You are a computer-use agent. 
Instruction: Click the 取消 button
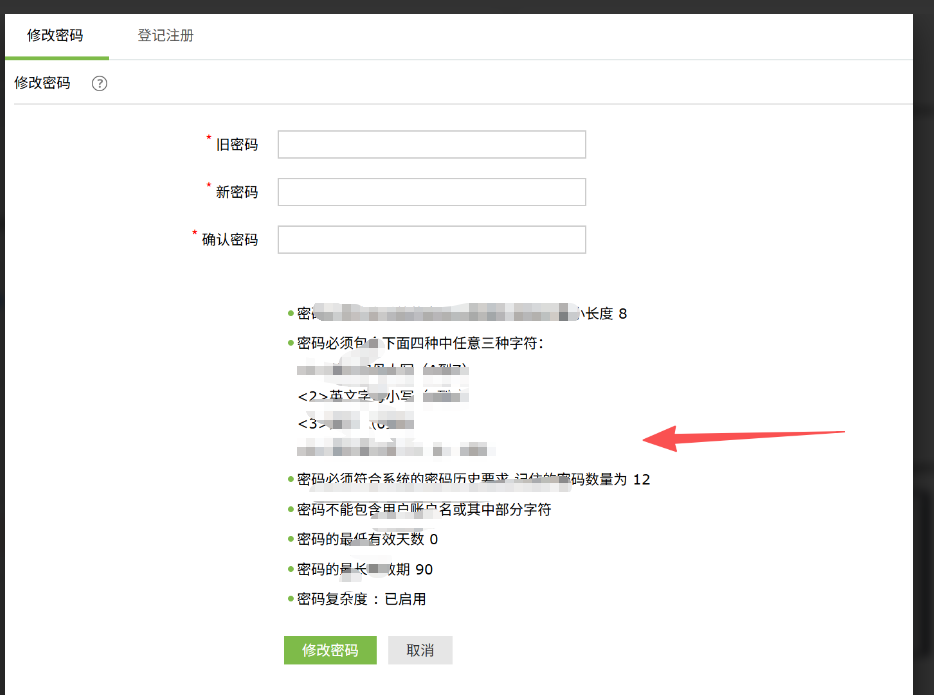click(420, 650)
